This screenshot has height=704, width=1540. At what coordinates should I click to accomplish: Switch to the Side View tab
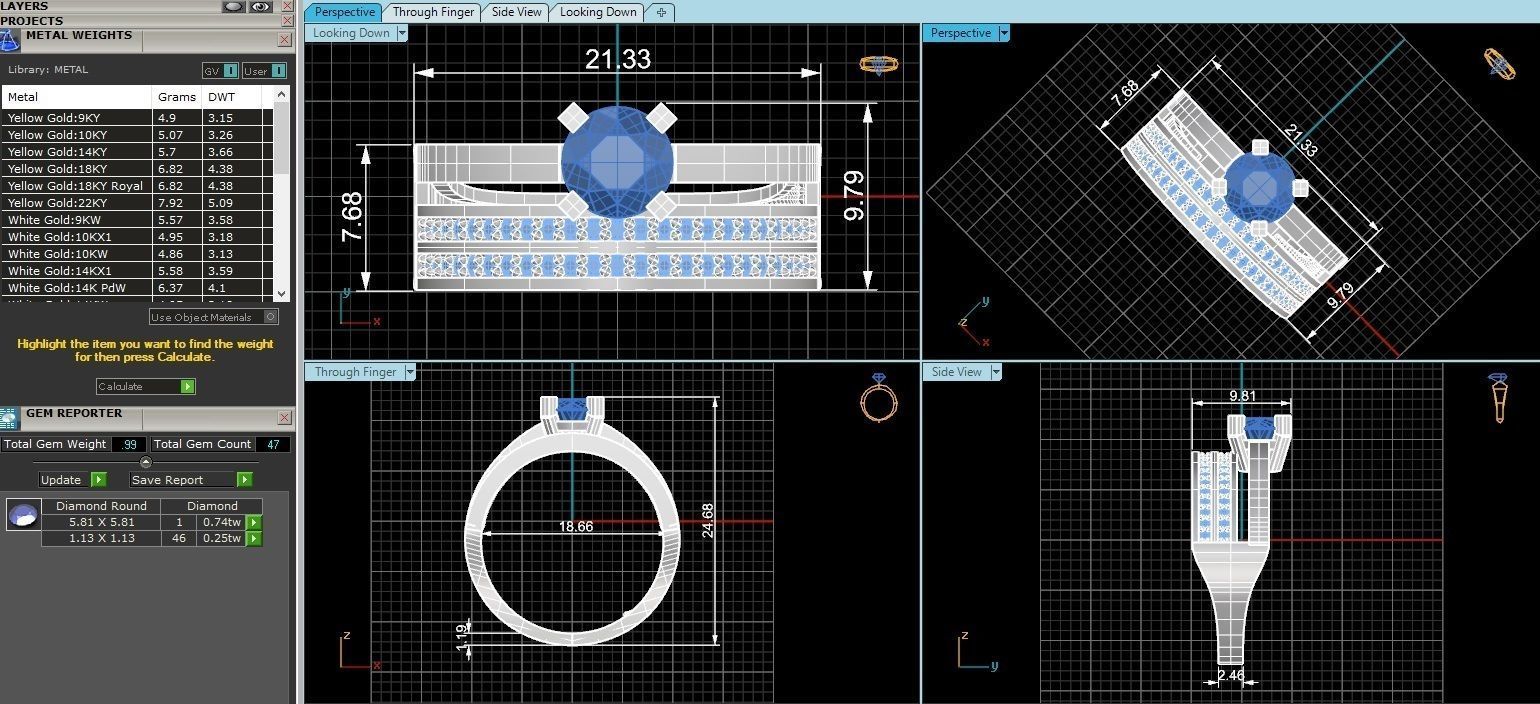coord(517,12)
